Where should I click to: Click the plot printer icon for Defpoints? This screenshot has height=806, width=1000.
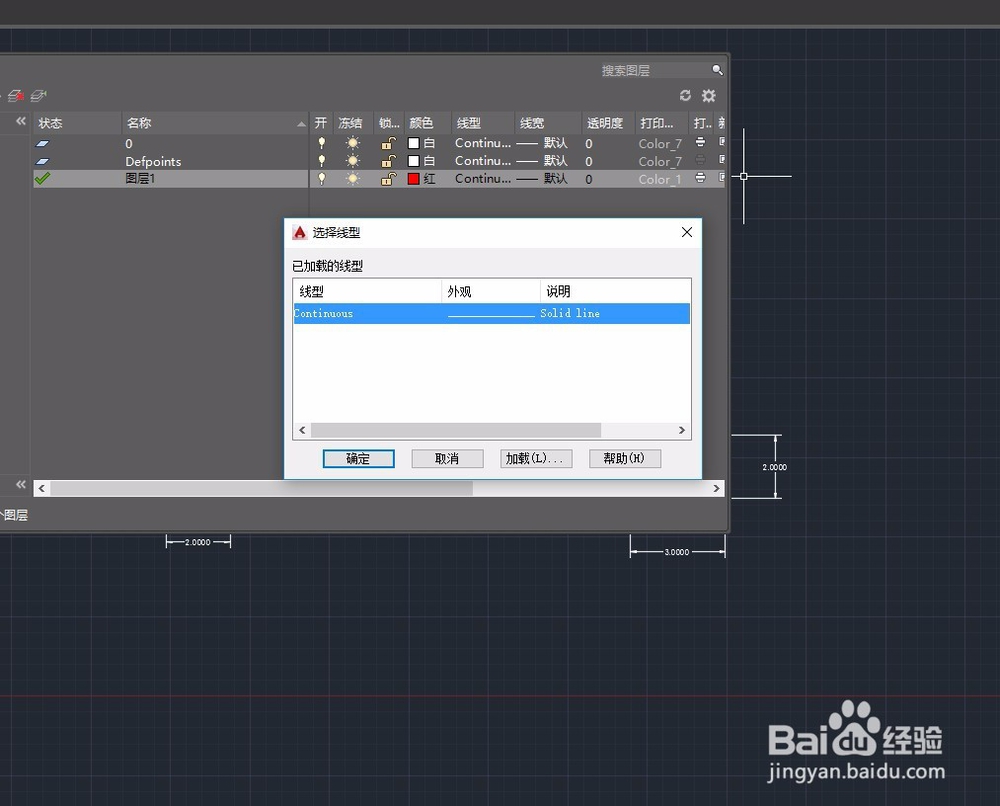coord(700,161)
